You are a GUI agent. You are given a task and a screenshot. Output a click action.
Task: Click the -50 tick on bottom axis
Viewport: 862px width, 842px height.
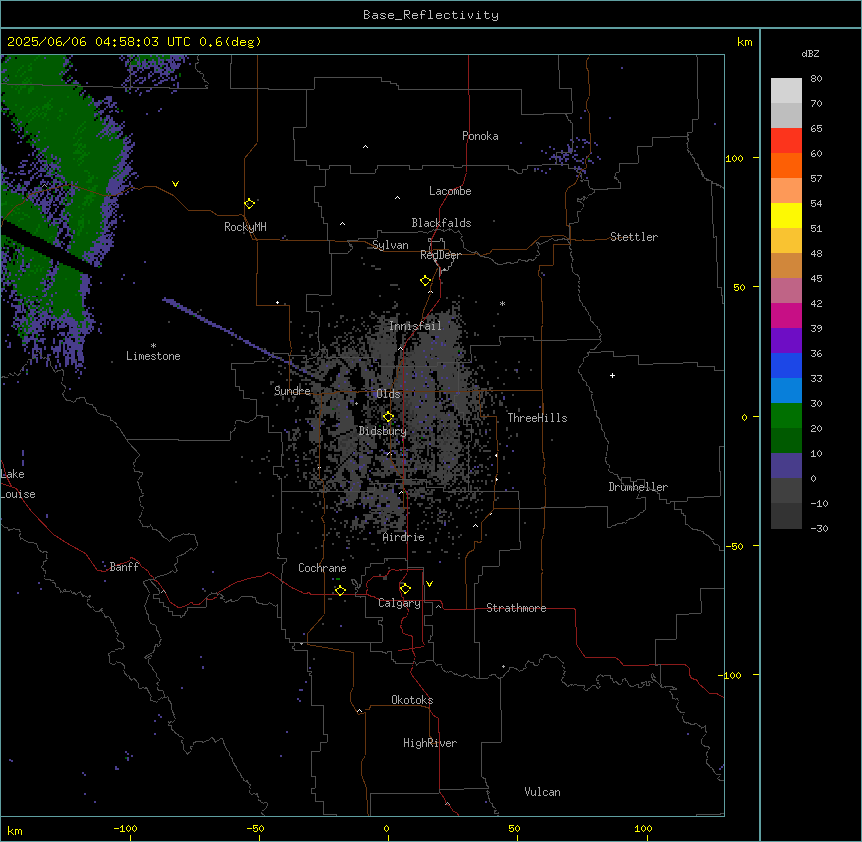pyautogui.click(x=255, y=828)
